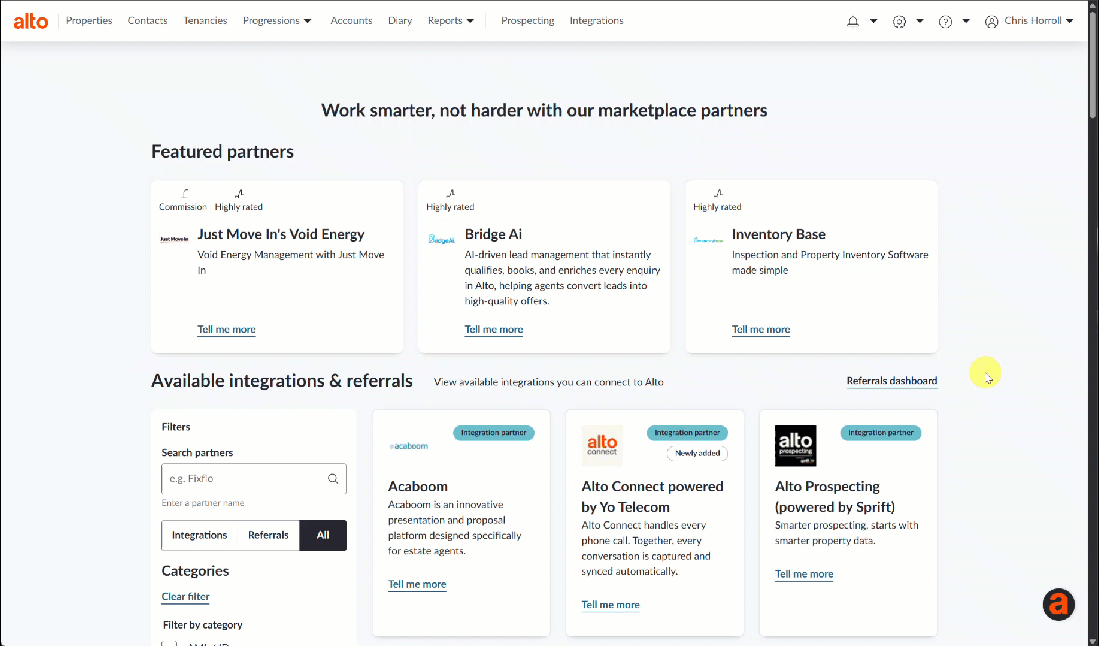Click the Acaboom logo
1099x646 pixels.
(409, 446)
